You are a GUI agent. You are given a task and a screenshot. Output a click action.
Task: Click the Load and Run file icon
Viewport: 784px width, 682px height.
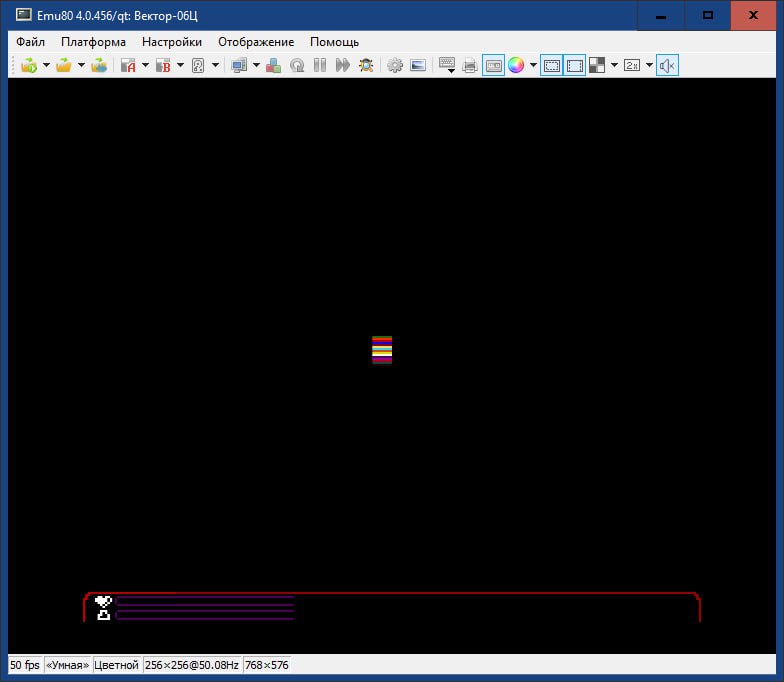29,66
